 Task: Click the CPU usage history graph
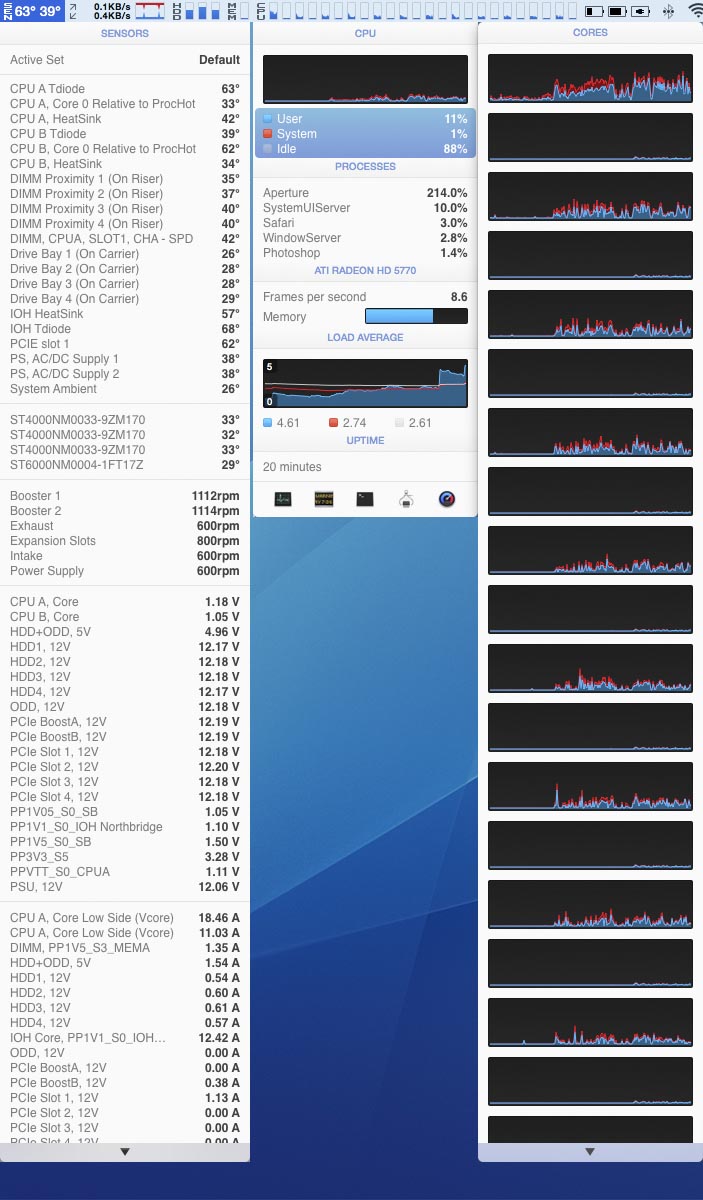pos(365,79)
